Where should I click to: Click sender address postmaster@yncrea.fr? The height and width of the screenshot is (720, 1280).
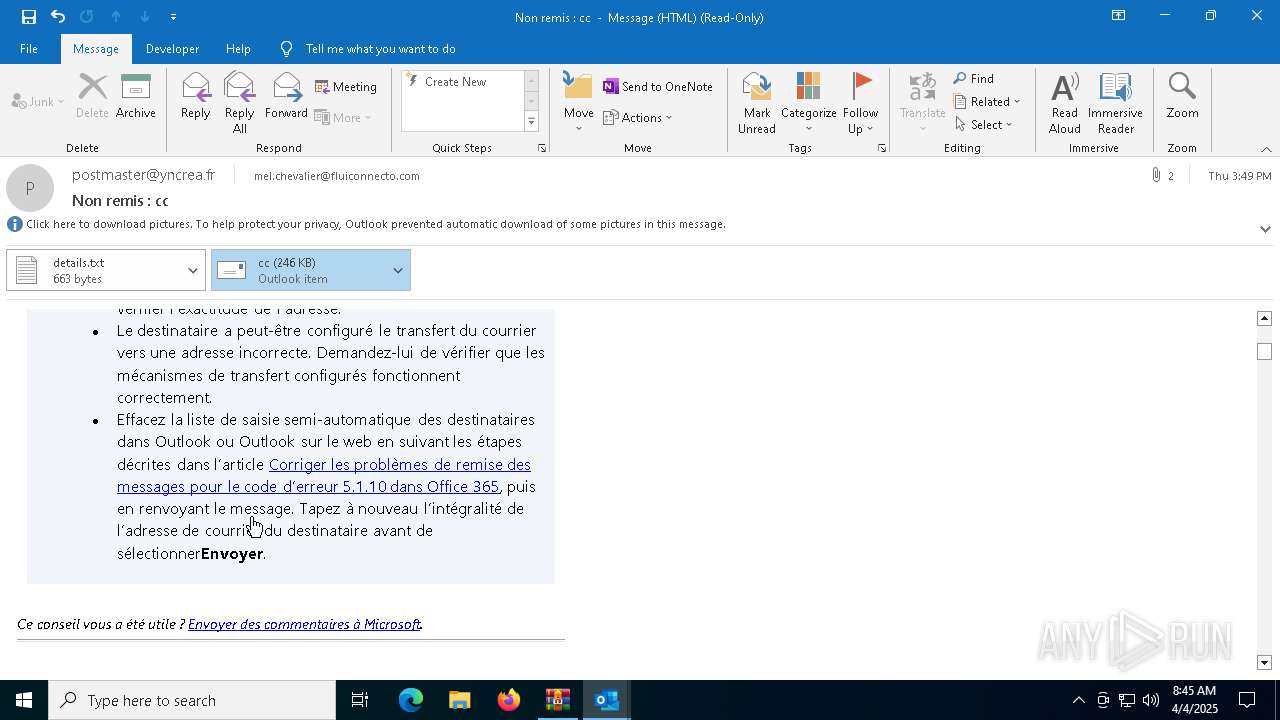(x=143, y=175)
